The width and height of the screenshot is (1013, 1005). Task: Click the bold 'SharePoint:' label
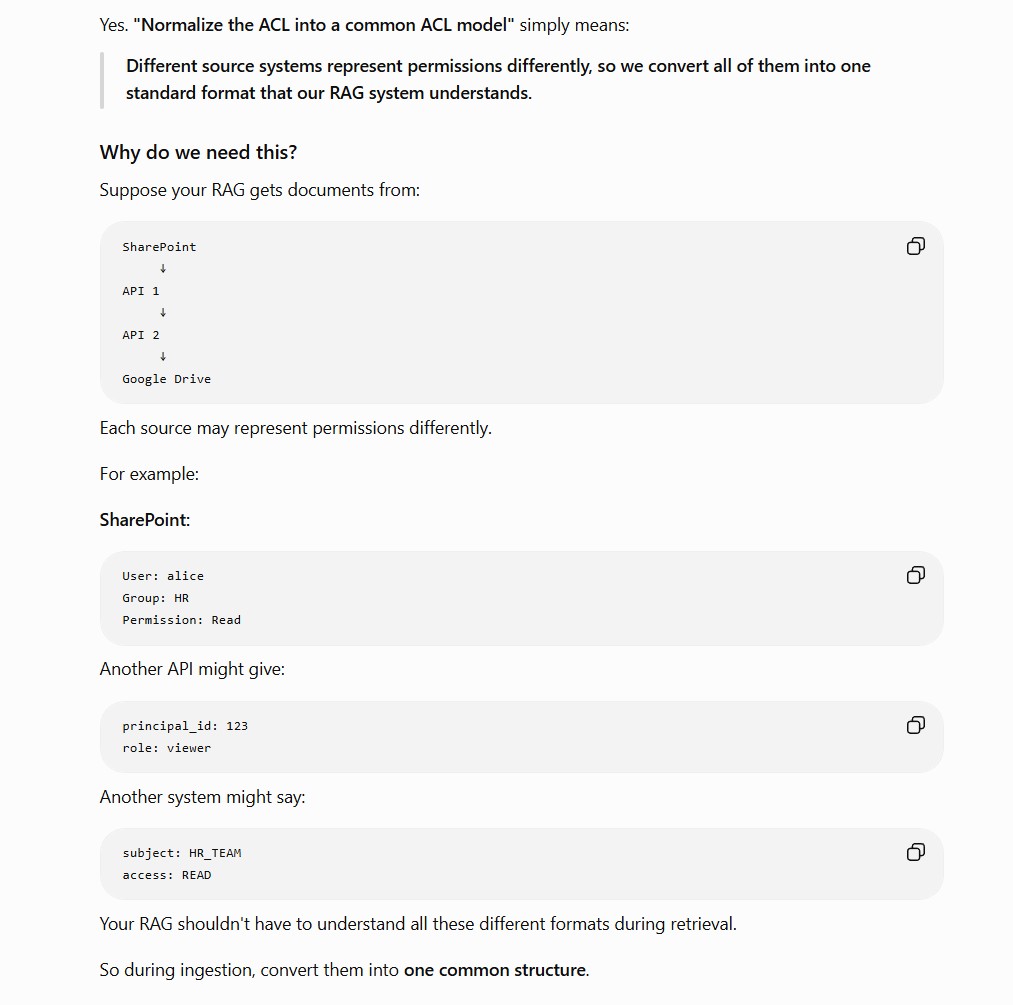tap(145, 520)
